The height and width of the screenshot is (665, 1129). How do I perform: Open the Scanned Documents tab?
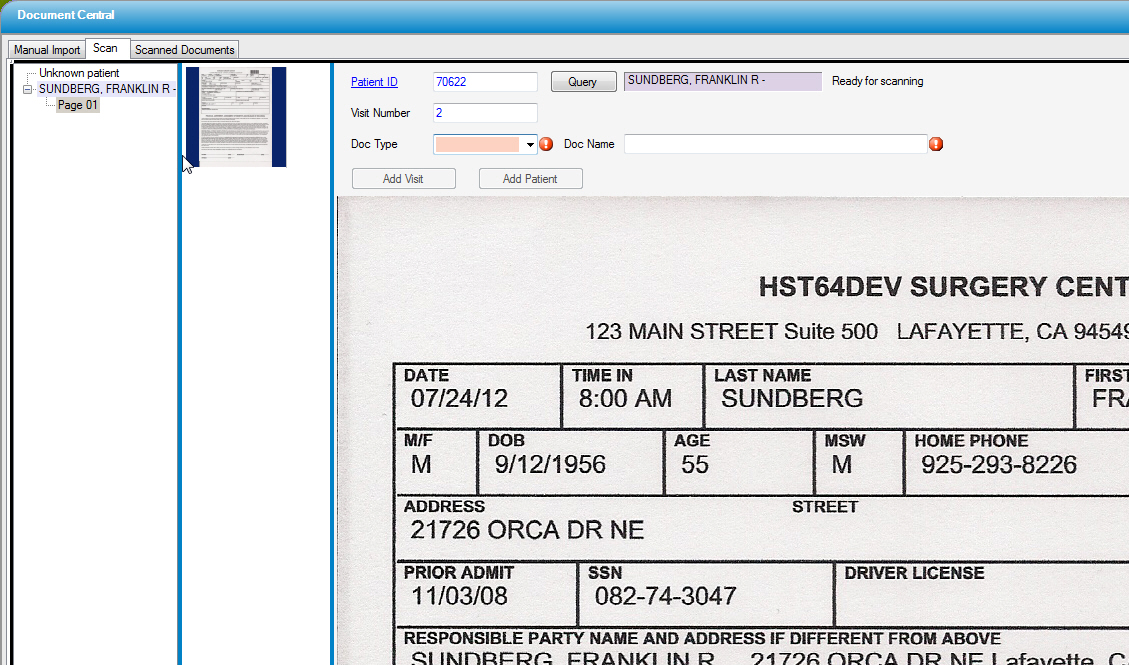tap(184, 49)
